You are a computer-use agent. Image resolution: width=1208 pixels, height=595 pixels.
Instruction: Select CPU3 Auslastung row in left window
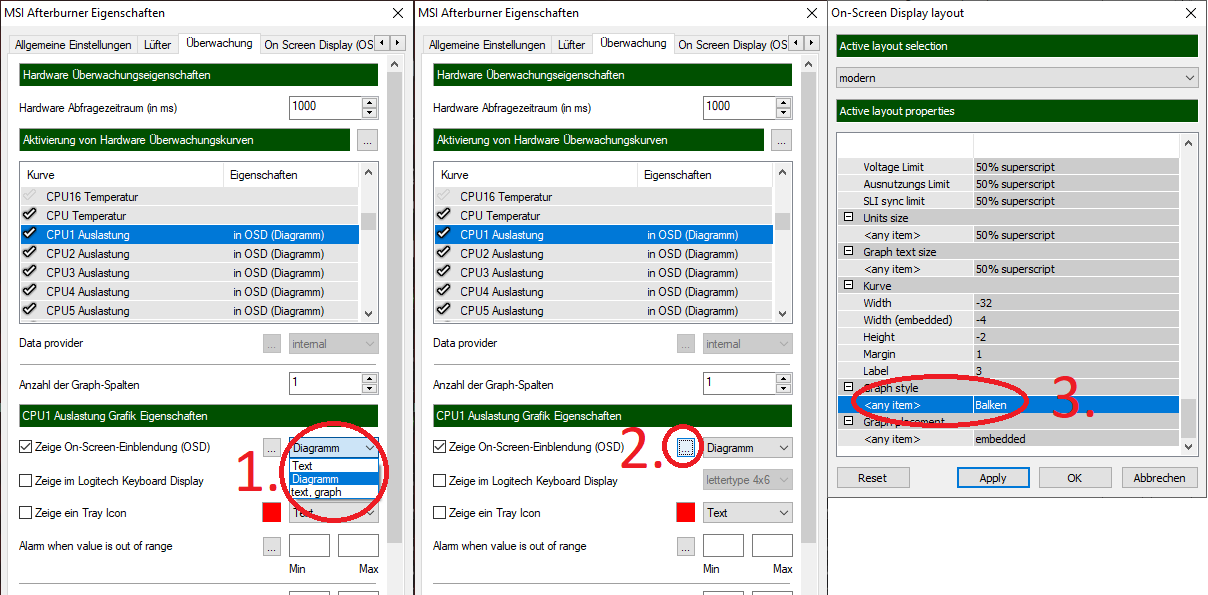point(189,272)
